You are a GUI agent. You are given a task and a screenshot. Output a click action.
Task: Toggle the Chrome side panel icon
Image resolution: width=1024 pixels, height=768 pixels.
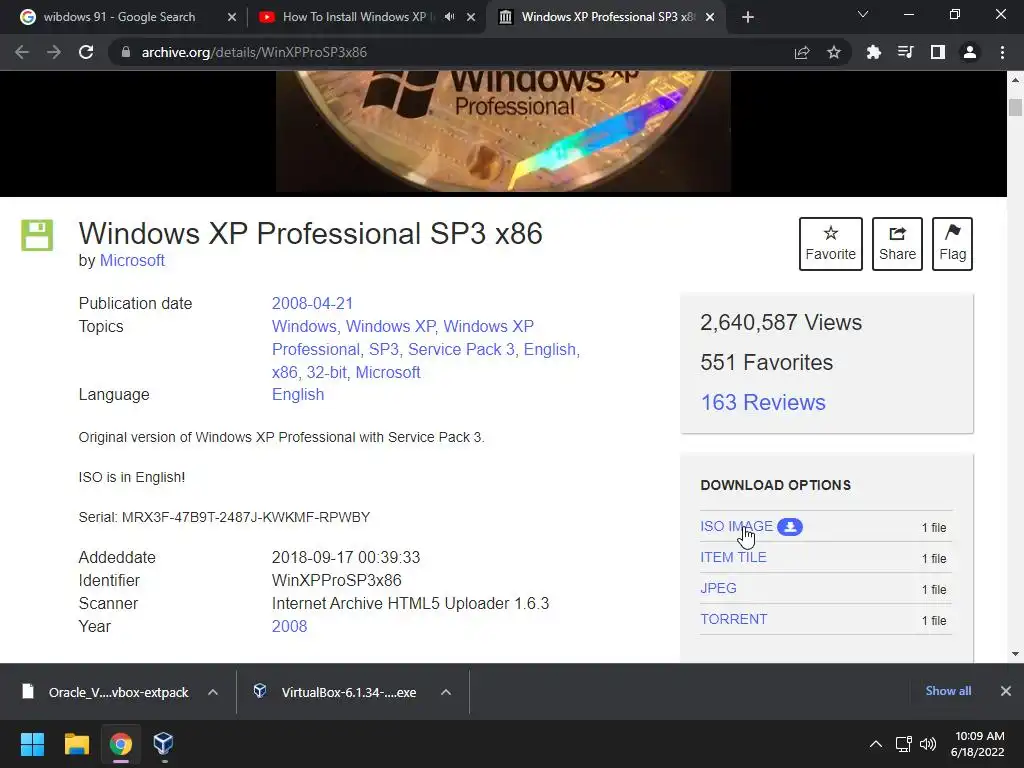(x=938, y=52)
